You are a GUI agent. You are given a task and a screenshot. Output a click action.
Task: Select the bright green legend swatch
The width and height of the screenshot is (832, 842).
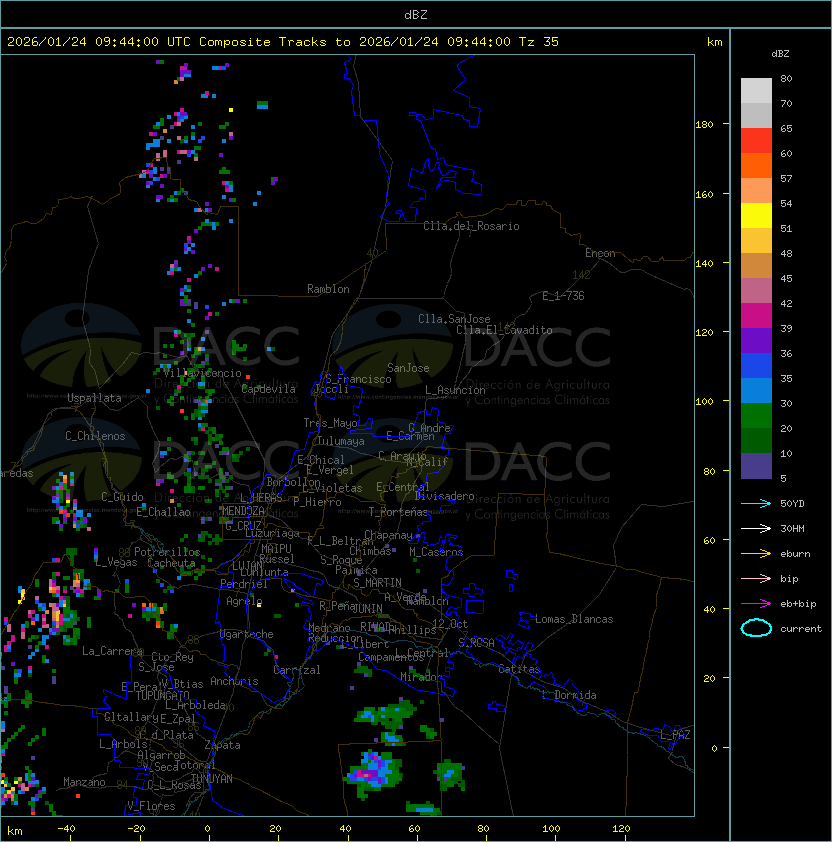pos(756,416)
